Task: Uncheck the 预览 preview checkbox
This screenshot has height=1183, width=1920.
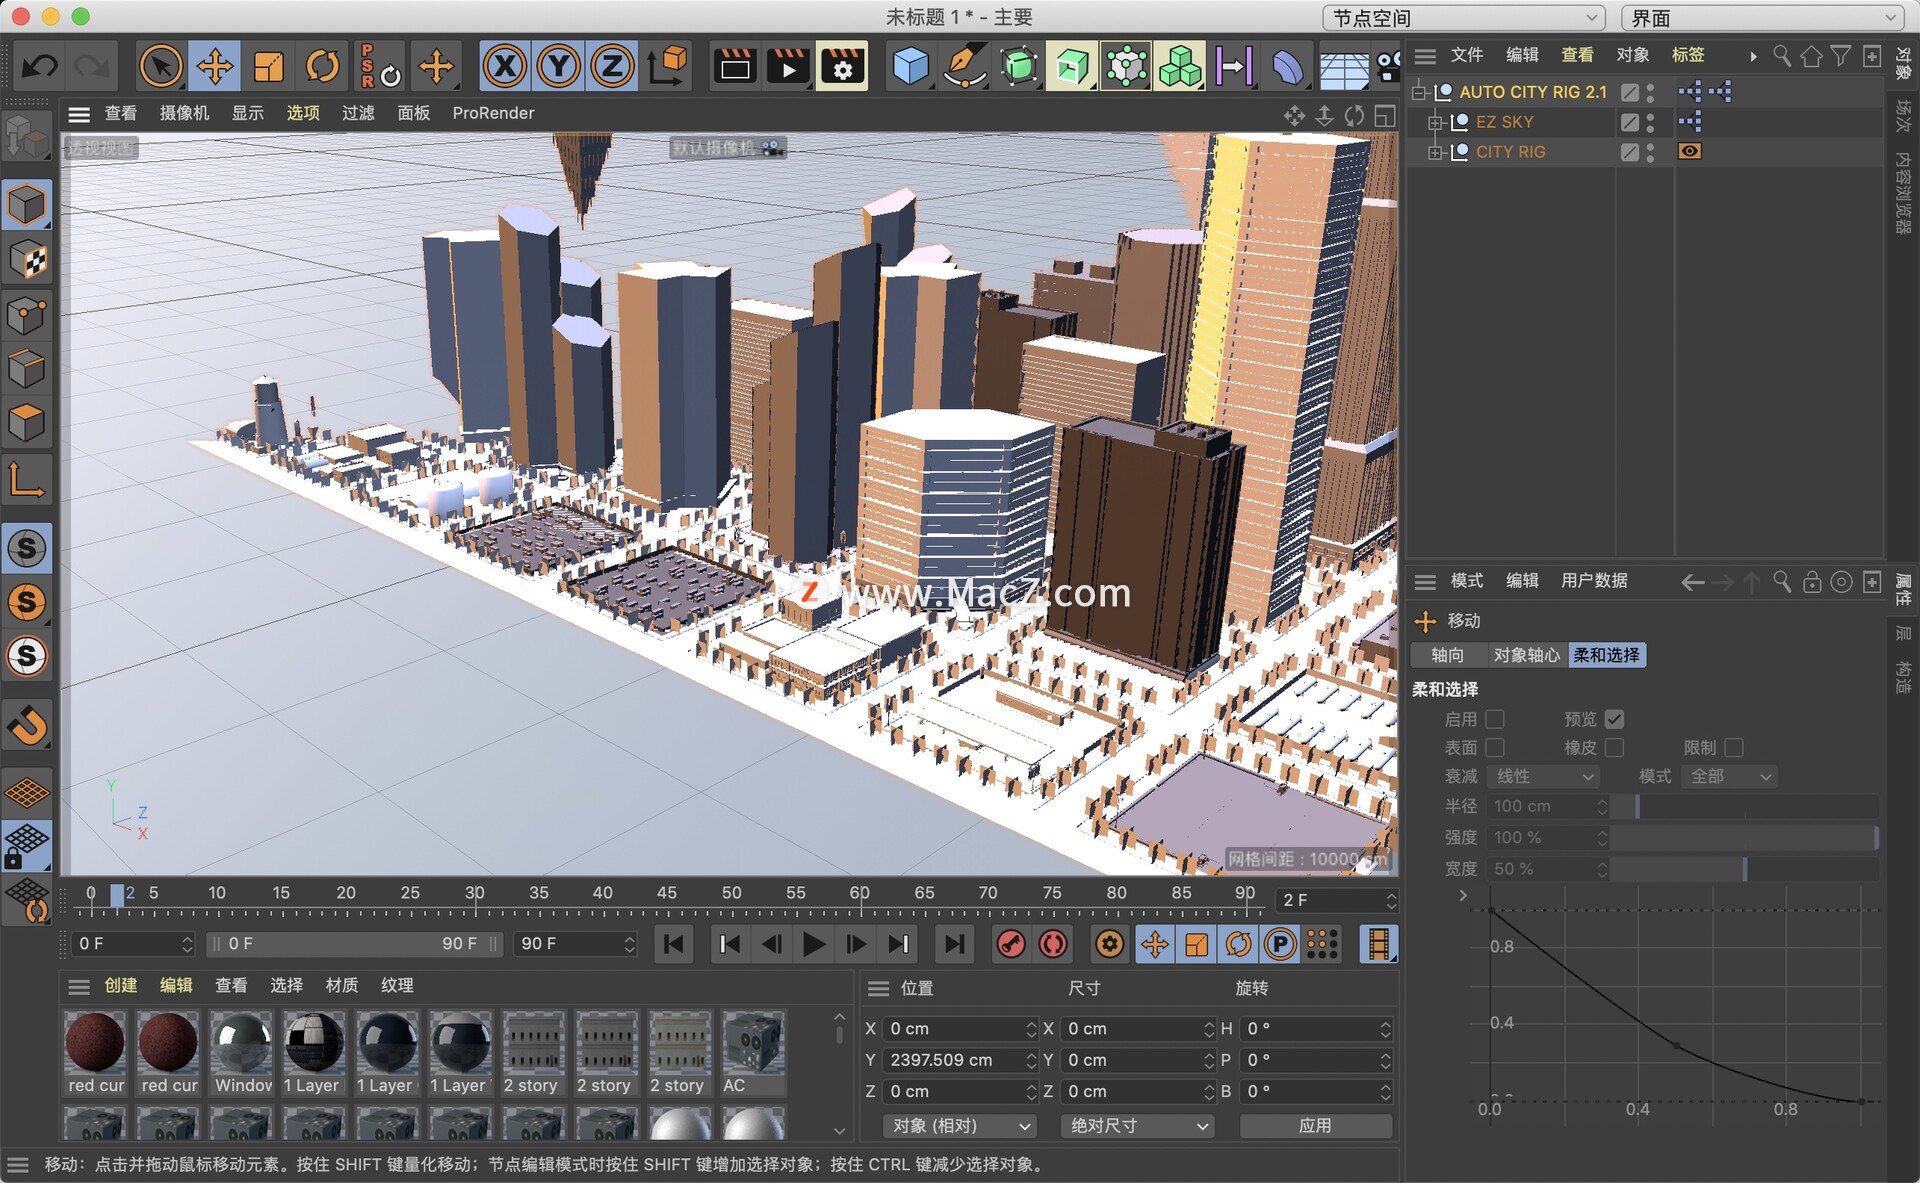Action: coord(1614,719)
